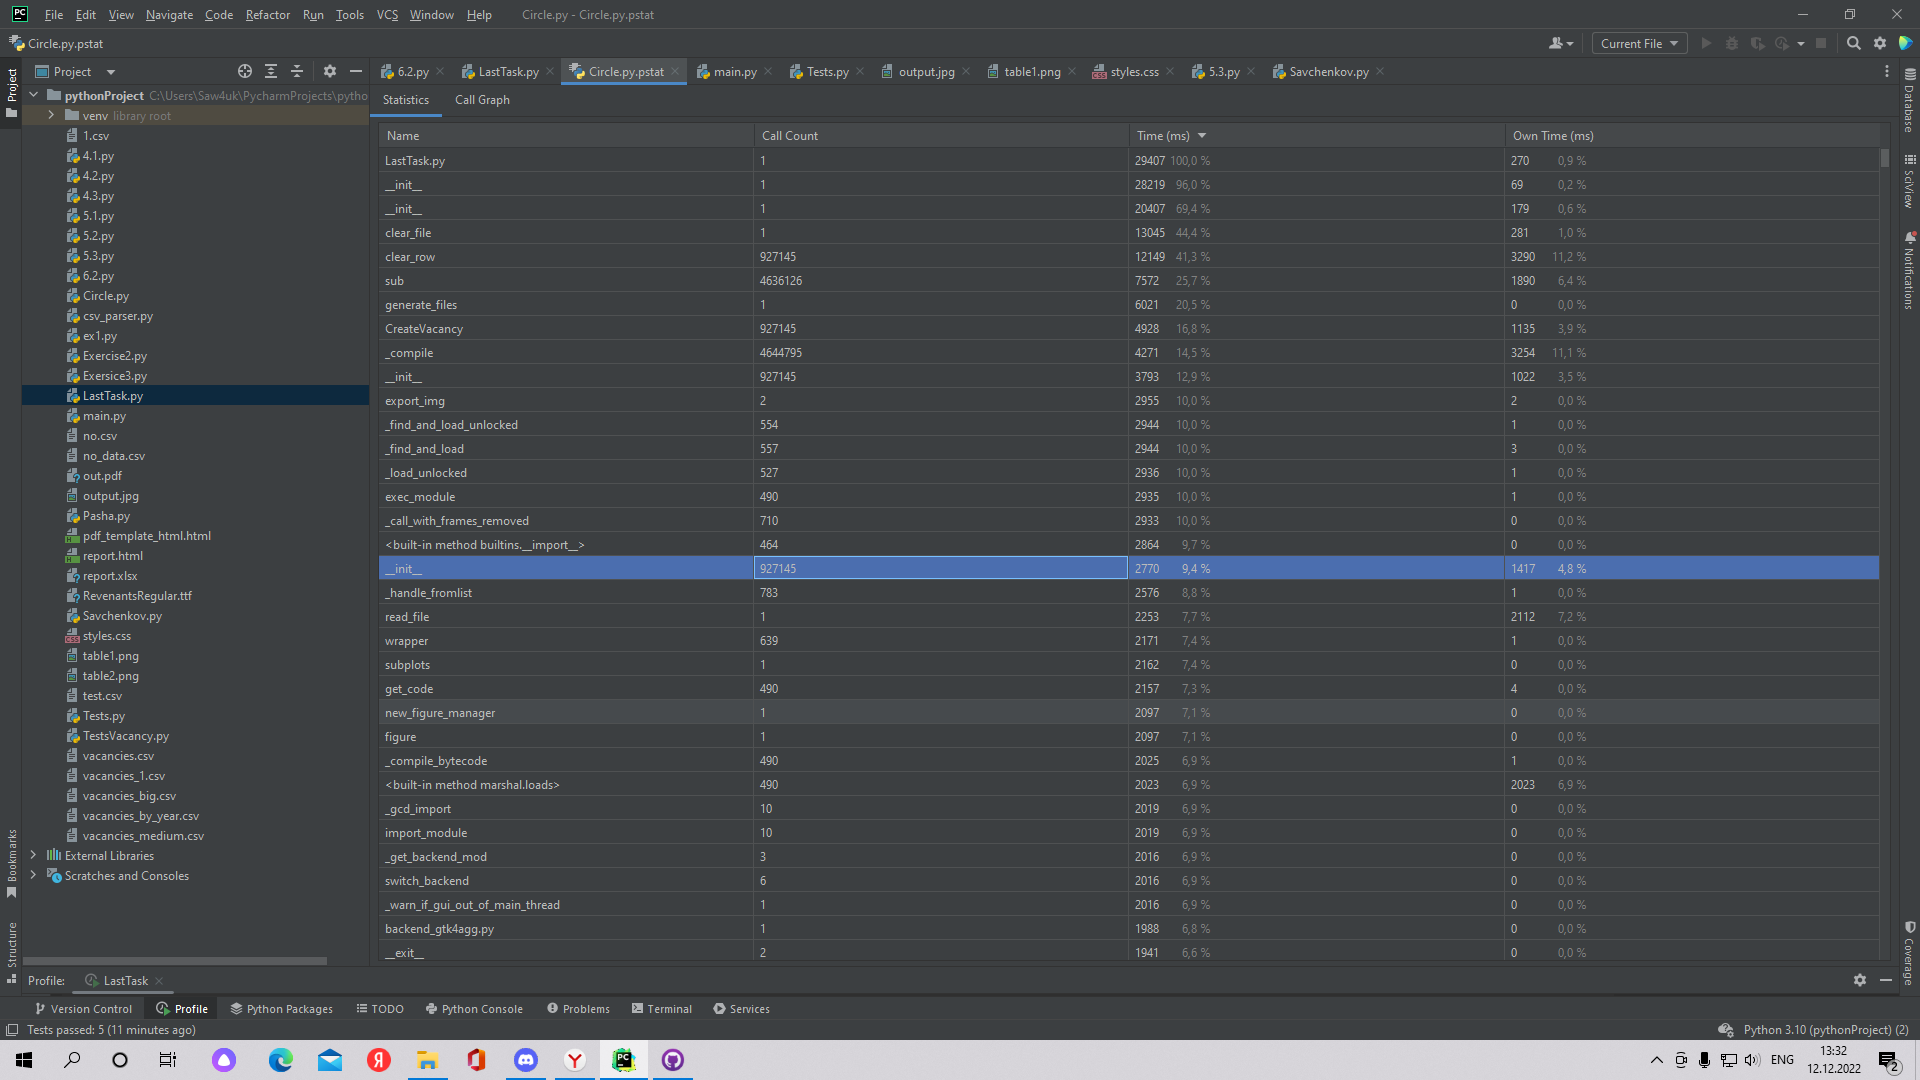Open Profile panel settings gear
Screen dimensions: 1920x1080
pos(1859,980)
